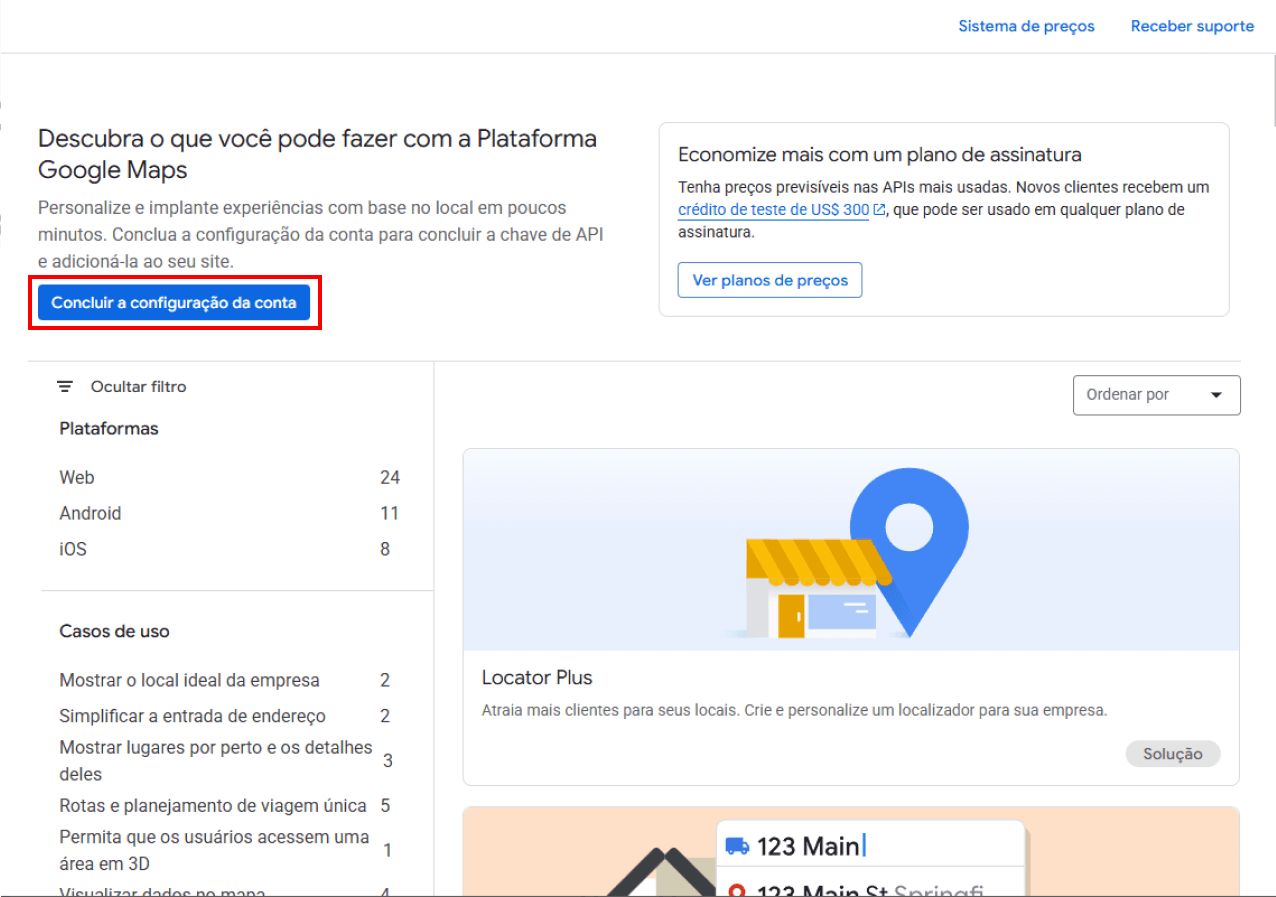Open Receber suporte link
This screenshot has width=1276, height=897.
pos(1192,26)
